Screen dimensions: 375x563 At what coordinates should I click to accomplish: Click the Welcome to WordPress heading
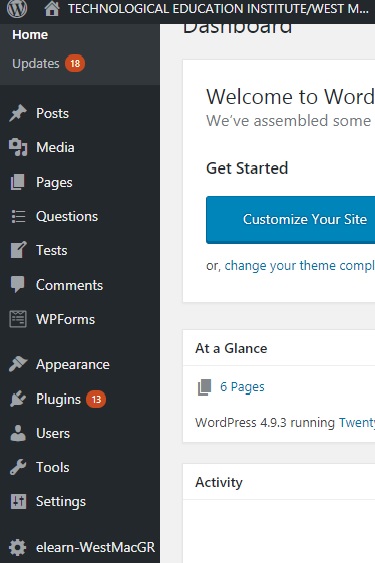click(290, 97)
